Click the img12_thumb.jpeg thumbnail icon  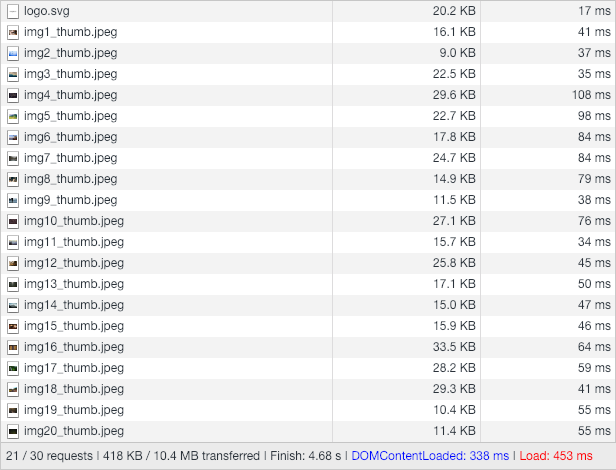coord(13,263)
